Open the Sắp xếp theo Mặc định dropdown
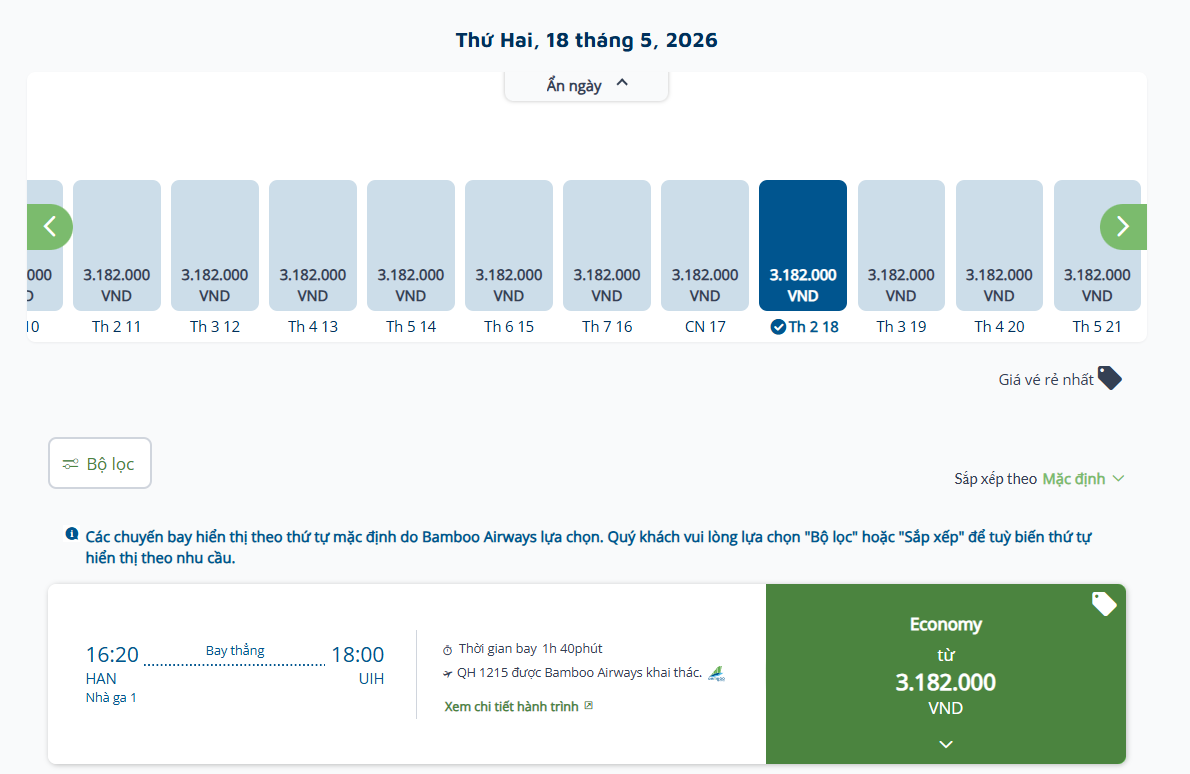The image size is (1190, 774). coord(1083,479)
